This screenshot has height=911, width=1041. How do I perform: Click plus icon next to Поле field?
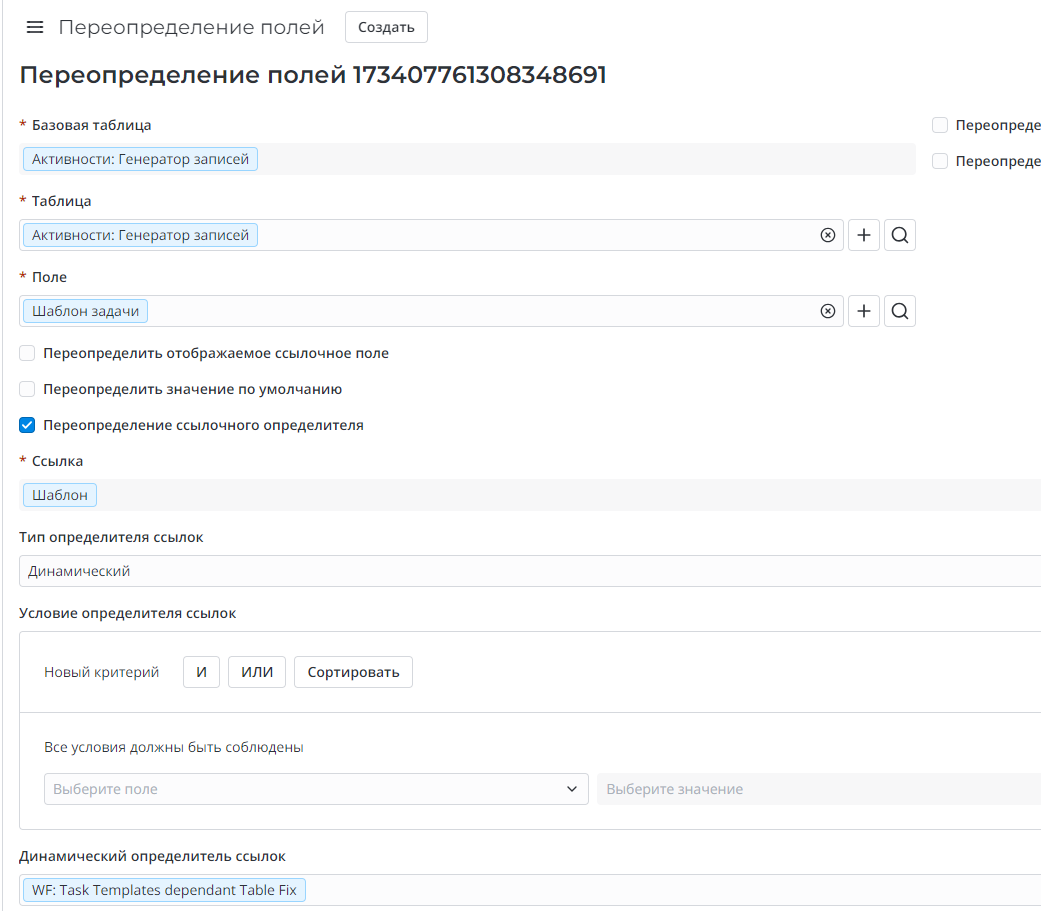(864, 311)
